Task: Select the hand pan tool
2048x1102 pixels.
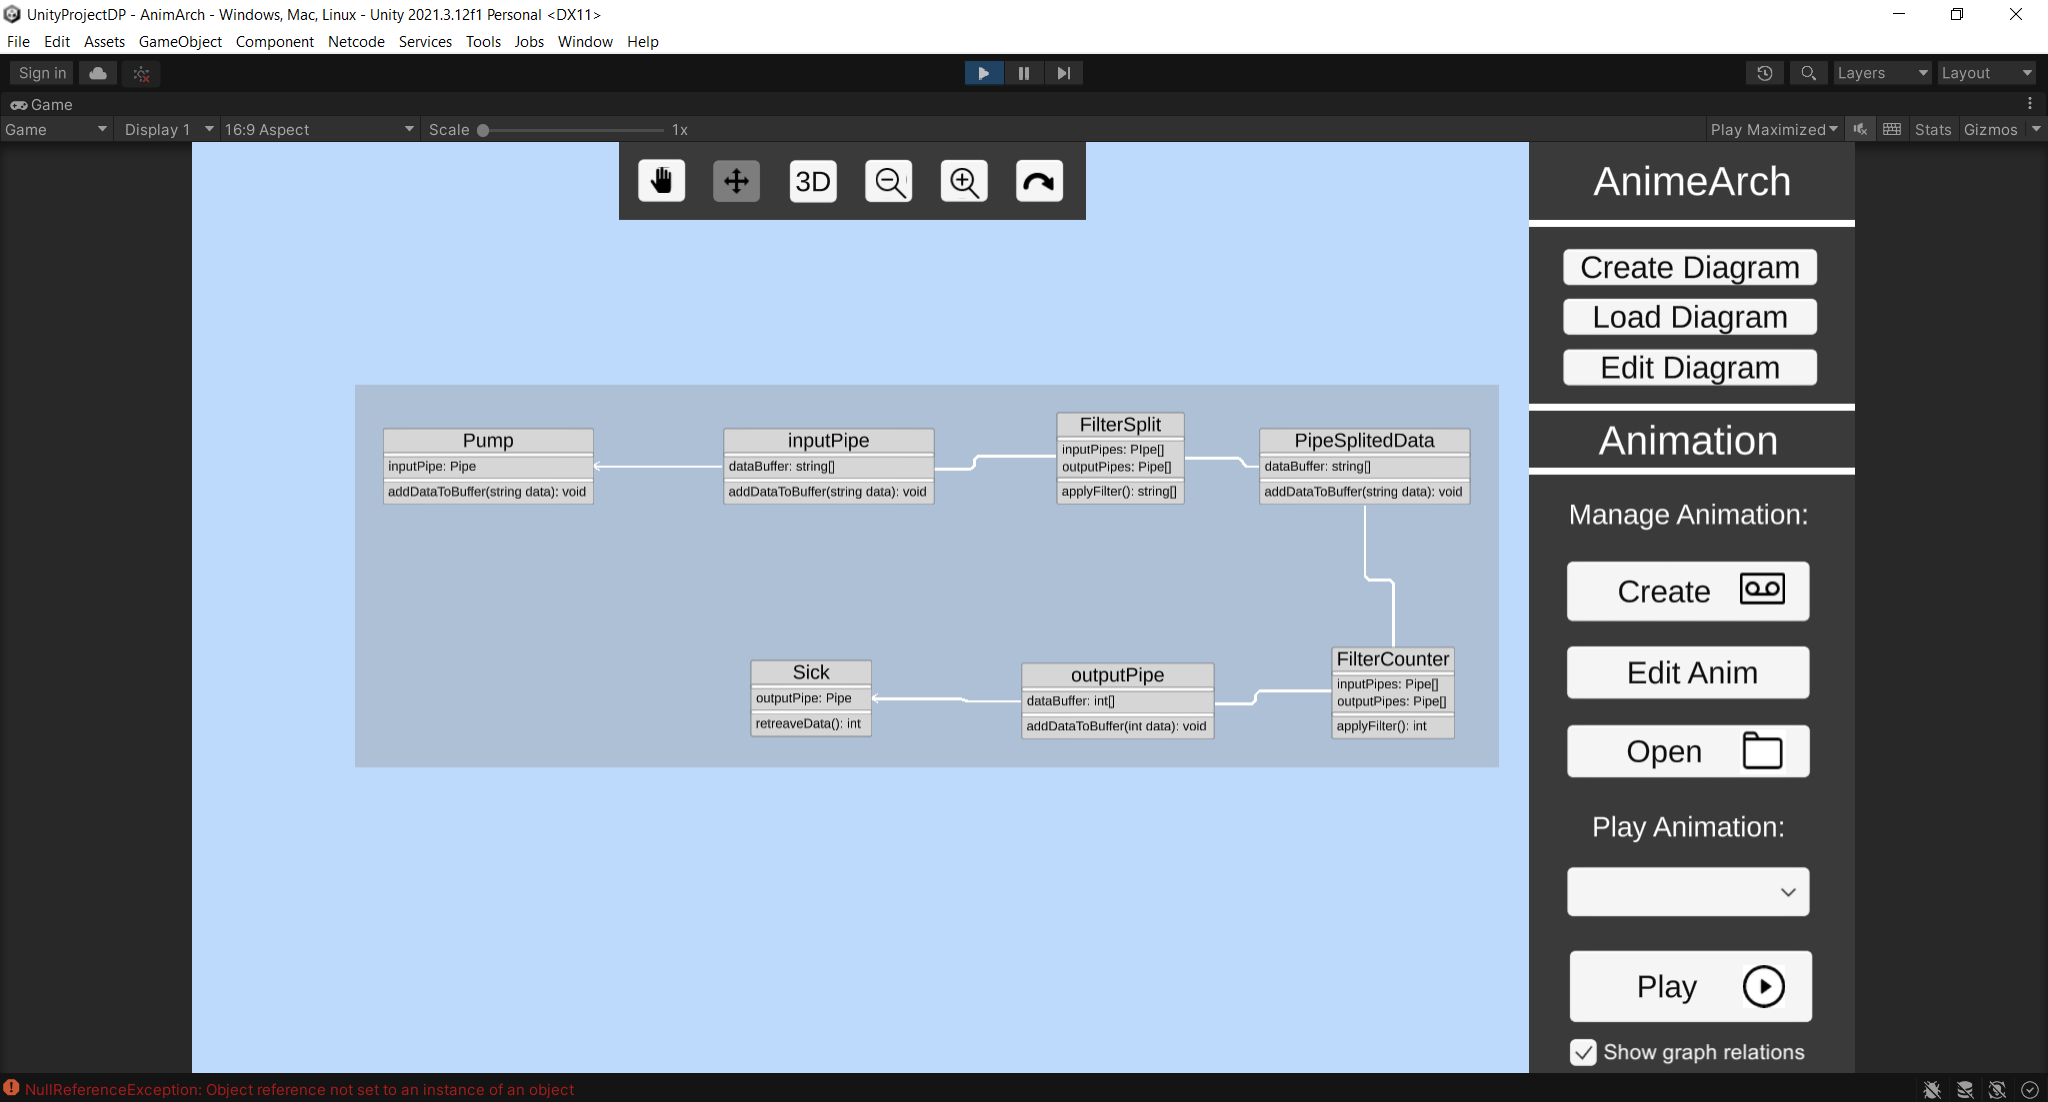Action: pos(661,181)
